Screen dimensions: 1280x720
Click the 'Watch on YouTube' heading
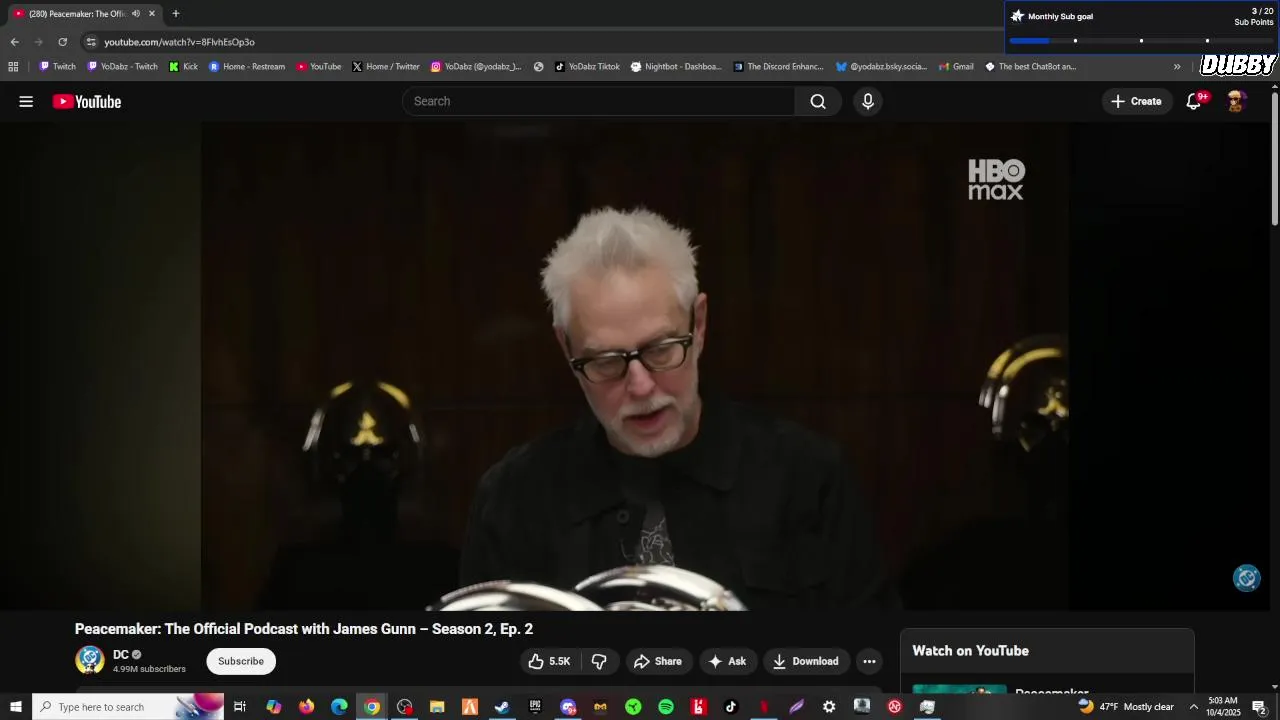coord(970,651)
